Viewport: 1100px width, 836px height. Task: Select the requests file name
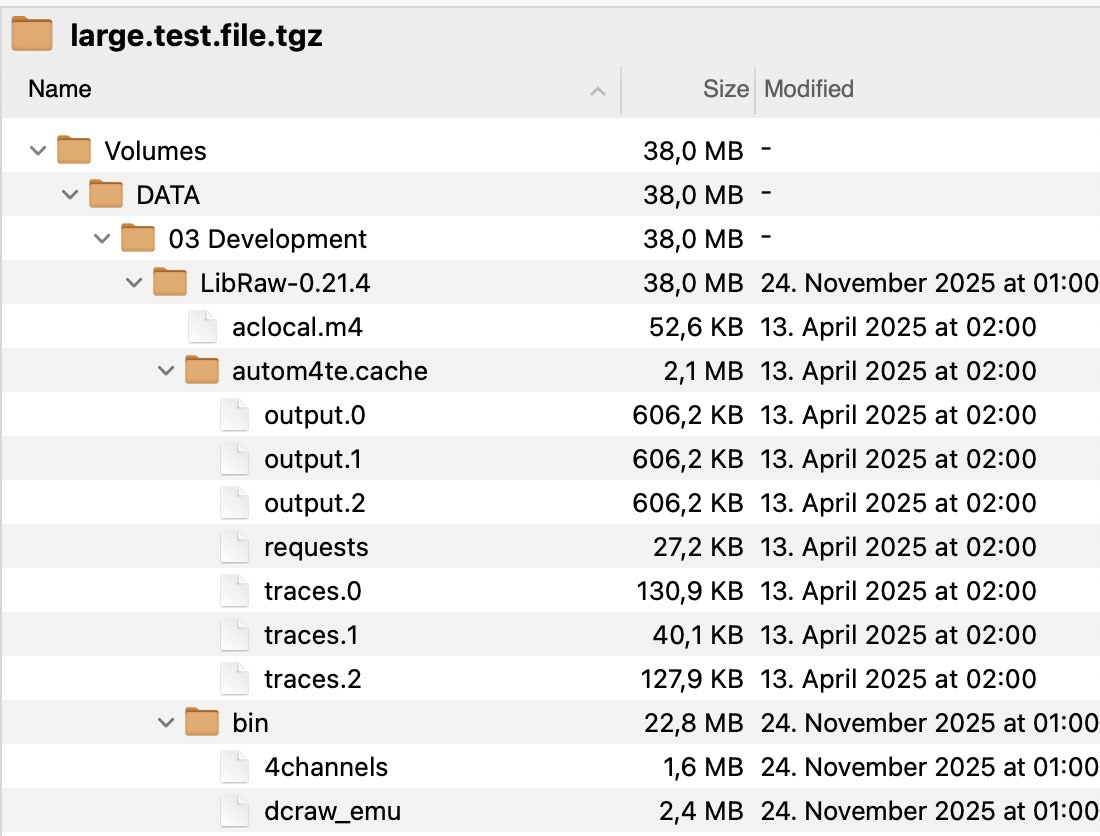(x=316, y=548)
